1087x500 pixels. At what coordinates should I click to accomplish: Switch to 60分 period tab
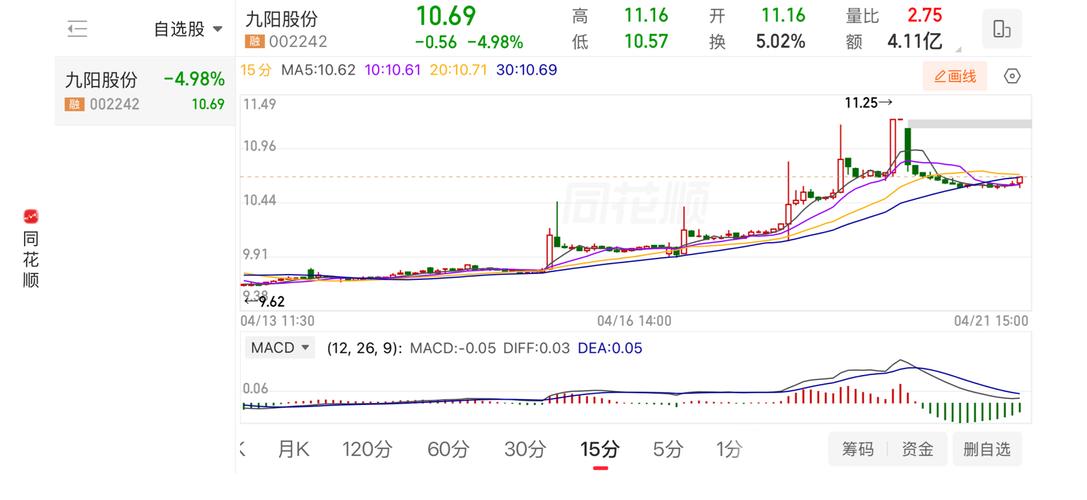[x=448, y=449]
